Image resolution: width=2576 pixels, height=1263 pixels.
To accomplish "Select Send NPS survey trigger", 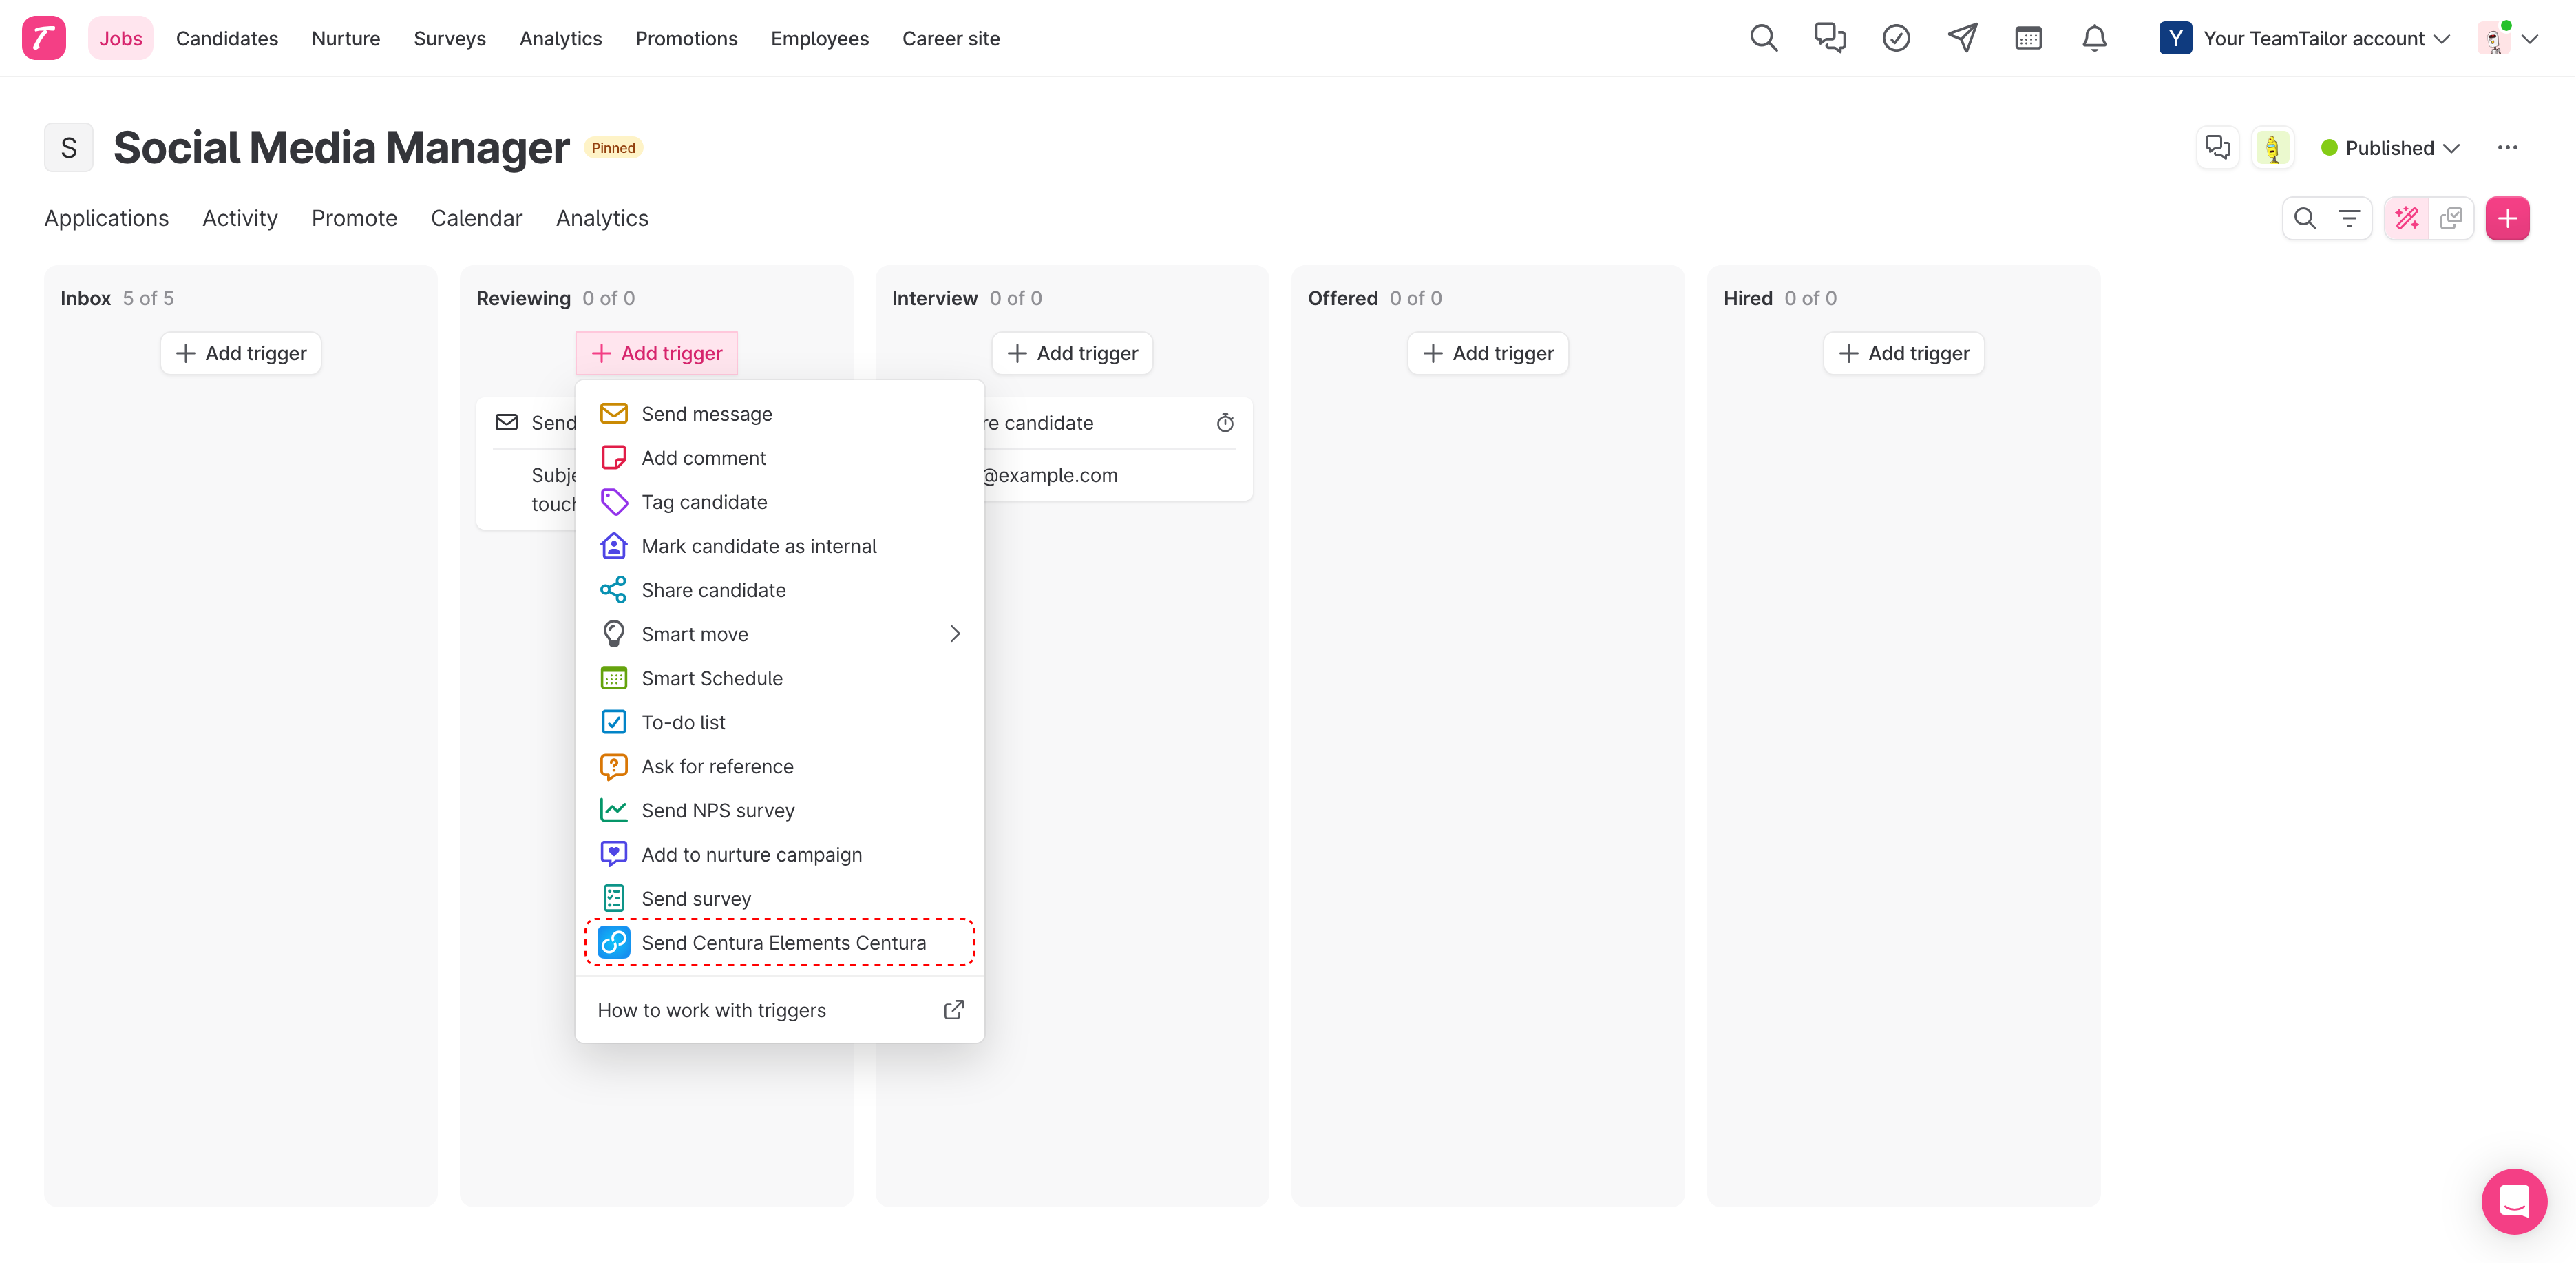I will tap(779, 810).
